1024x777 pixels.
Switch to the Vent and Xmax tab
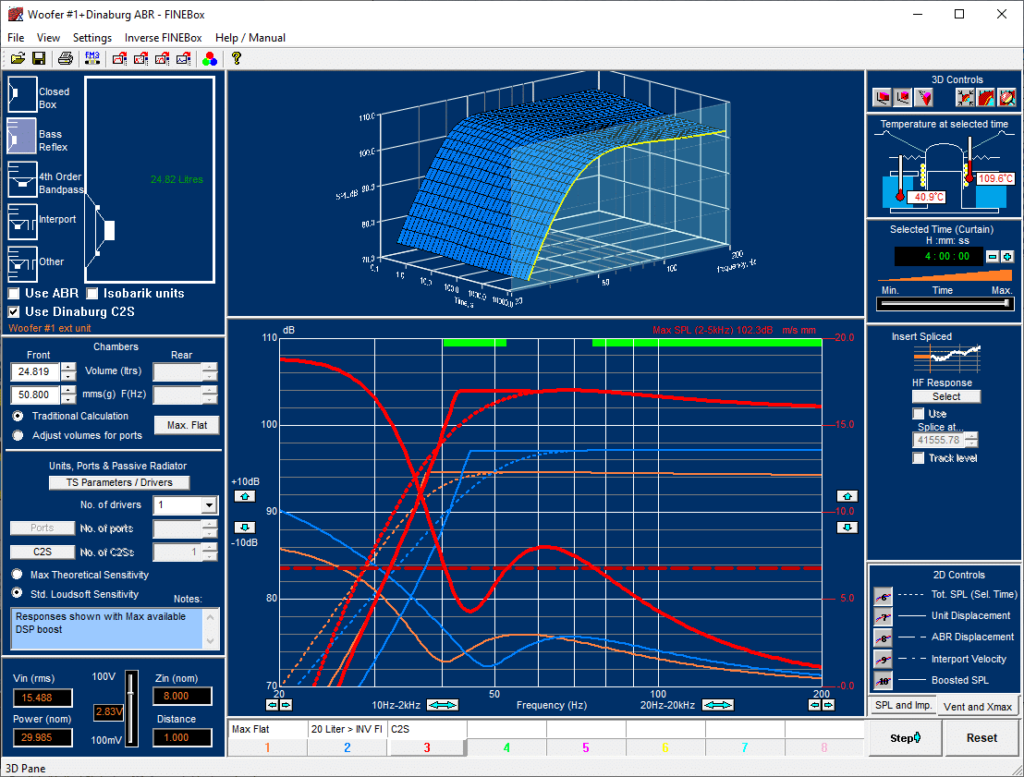click(978, 705)
